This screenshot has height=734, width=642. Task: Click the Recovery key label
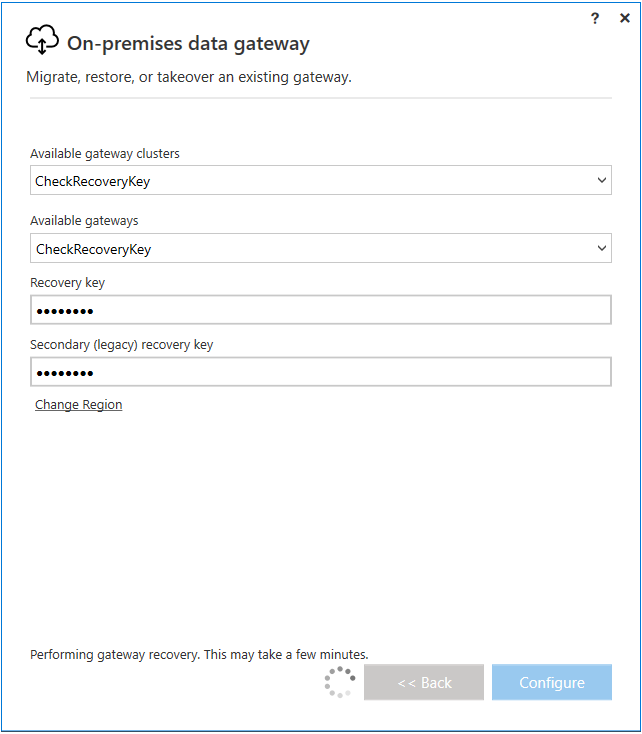point(67,283)
